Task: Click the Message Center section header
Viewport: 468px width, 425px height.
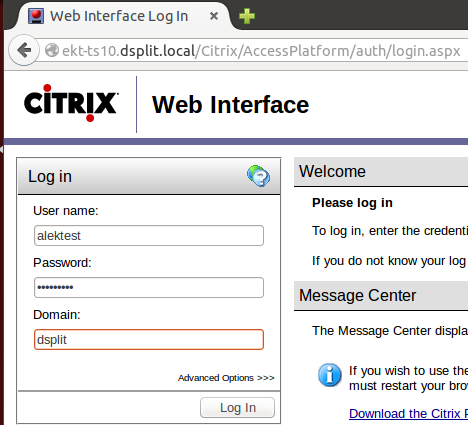Action: 381,296
